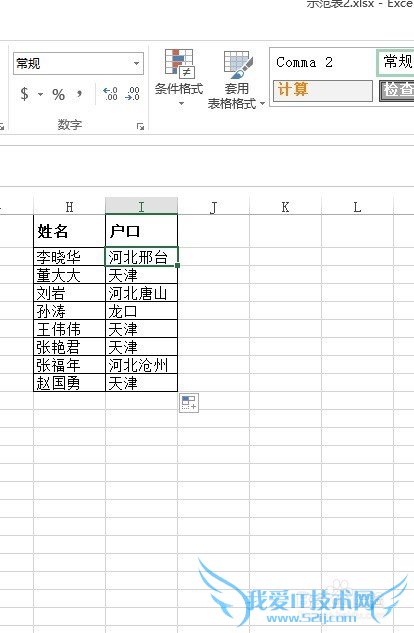
Task: Select cell containing 赵国勇
Action: 69,382
